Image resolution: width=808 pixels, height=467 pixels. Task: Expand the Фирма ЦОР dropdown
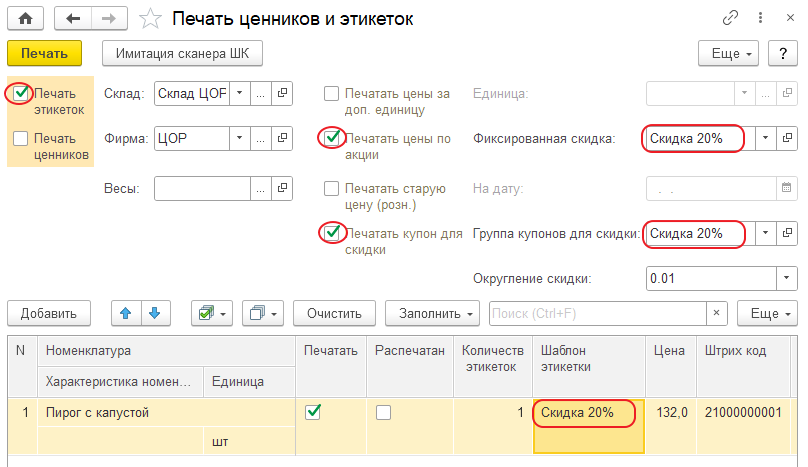(239, 138)
